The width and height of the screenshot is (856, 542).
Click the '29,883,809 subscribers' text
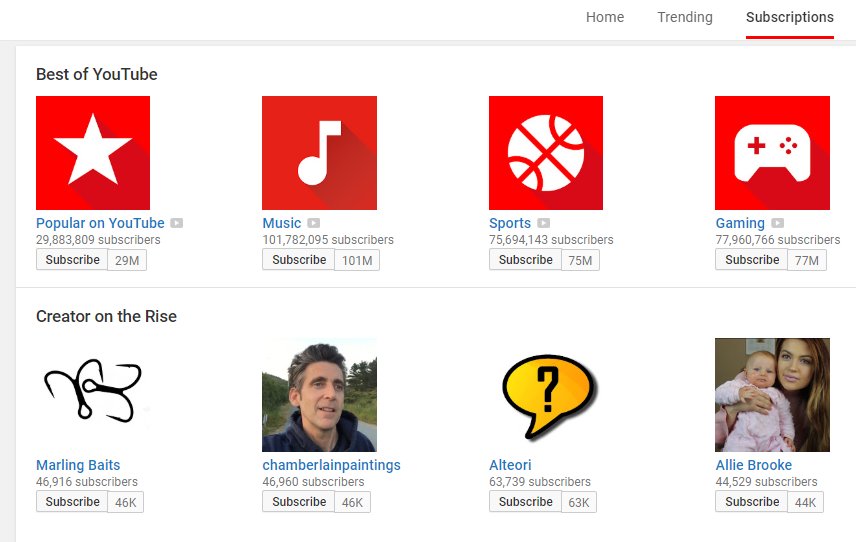tap(98, 240)
